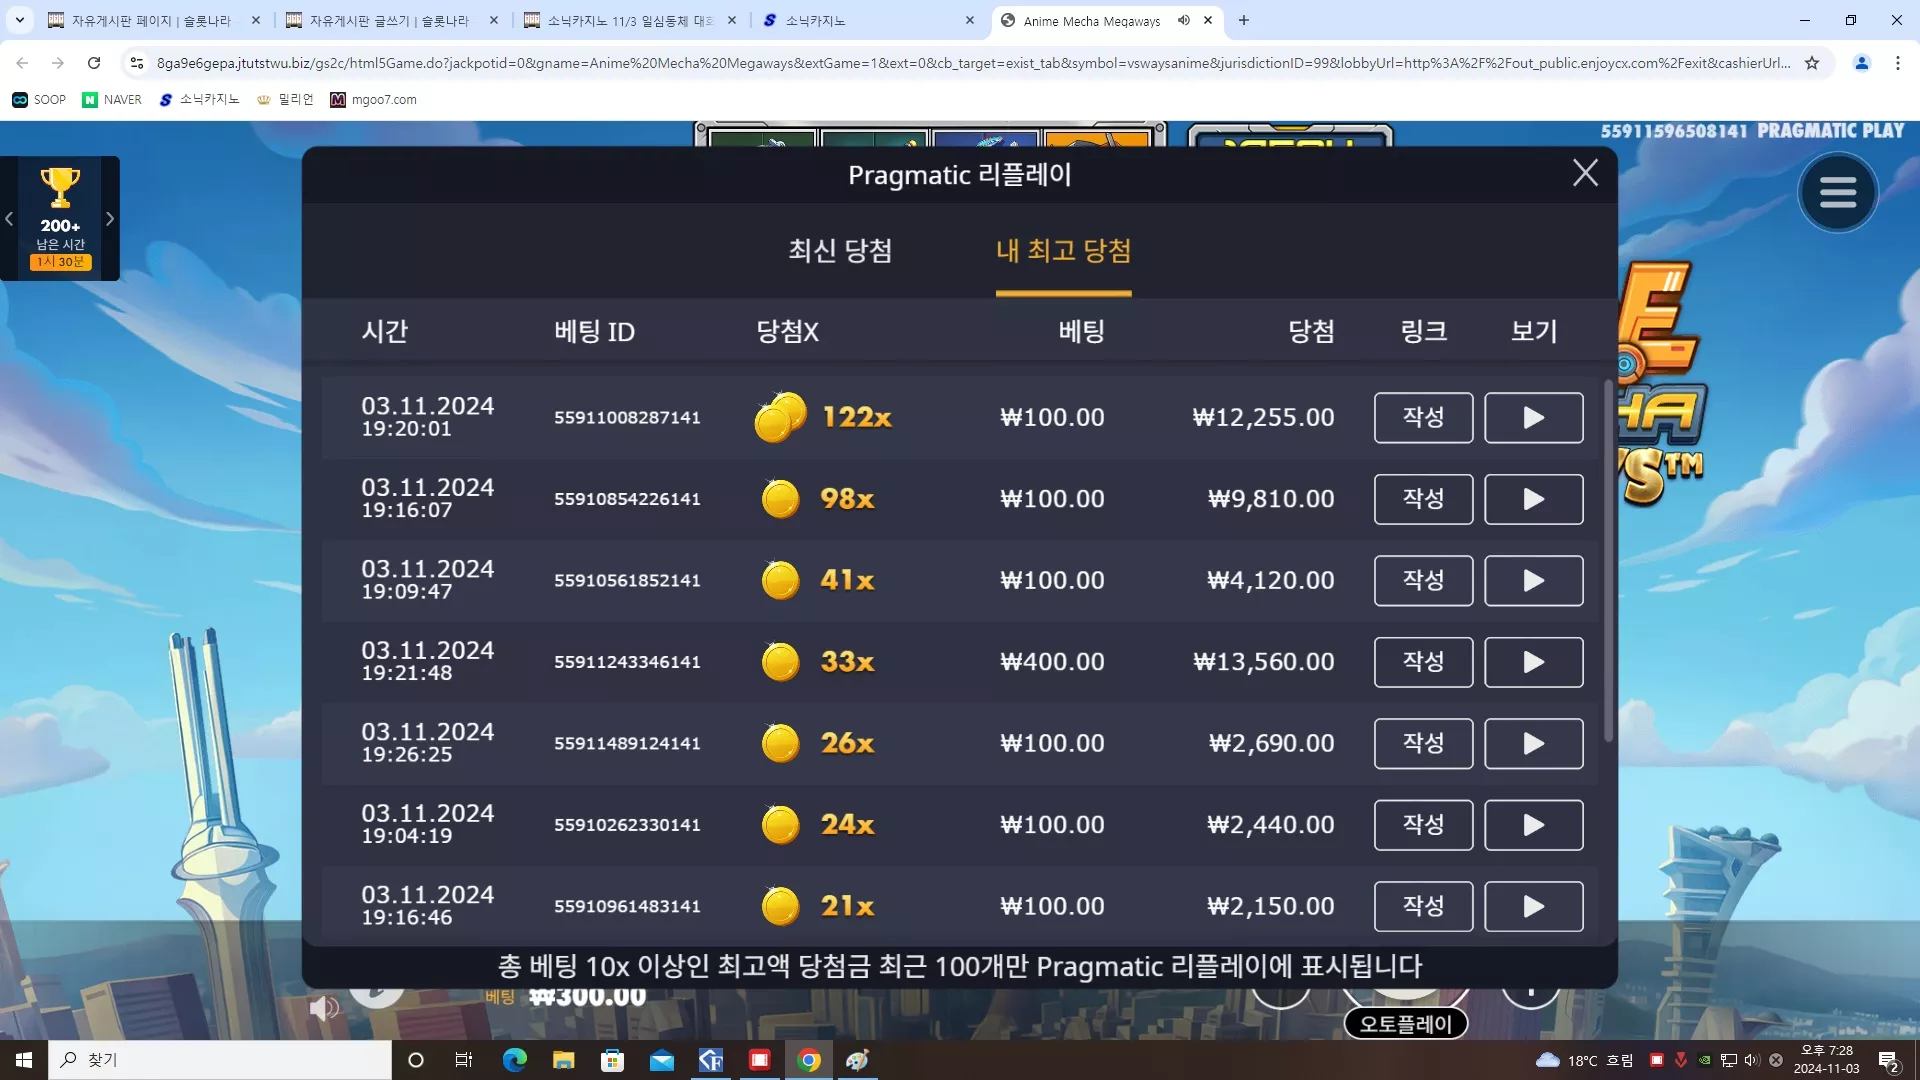Open the Mail app on the taskbar
The image size is (1920, 1080).
(x=661, y=1060)
